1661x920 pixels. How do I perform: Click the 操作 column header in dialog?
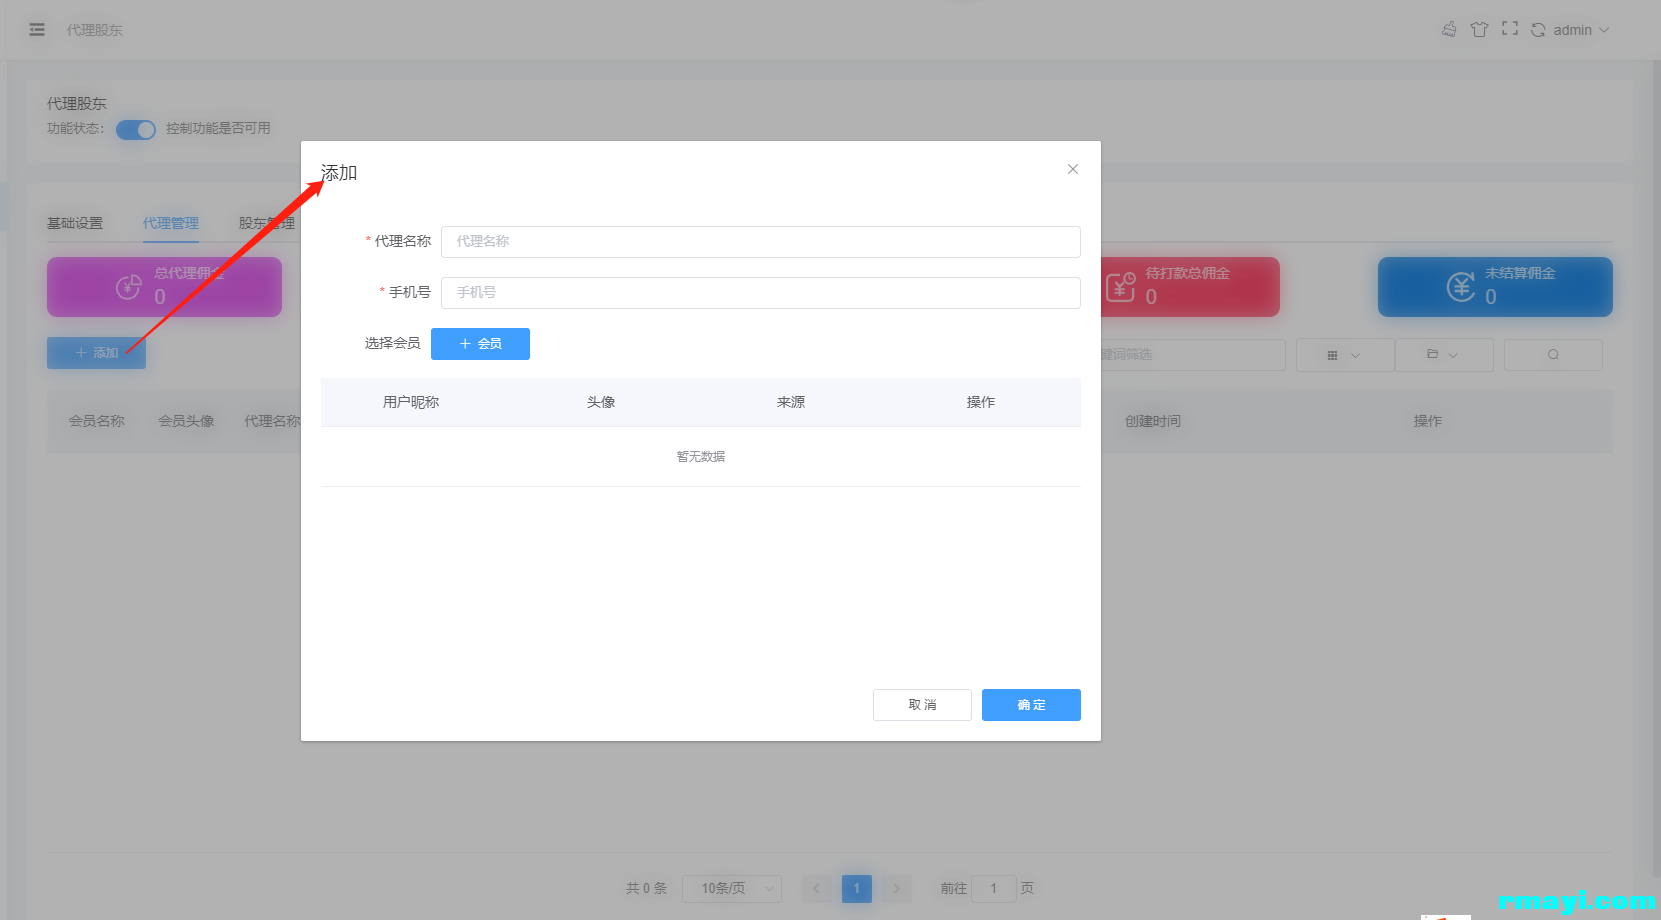pos(981,402)
